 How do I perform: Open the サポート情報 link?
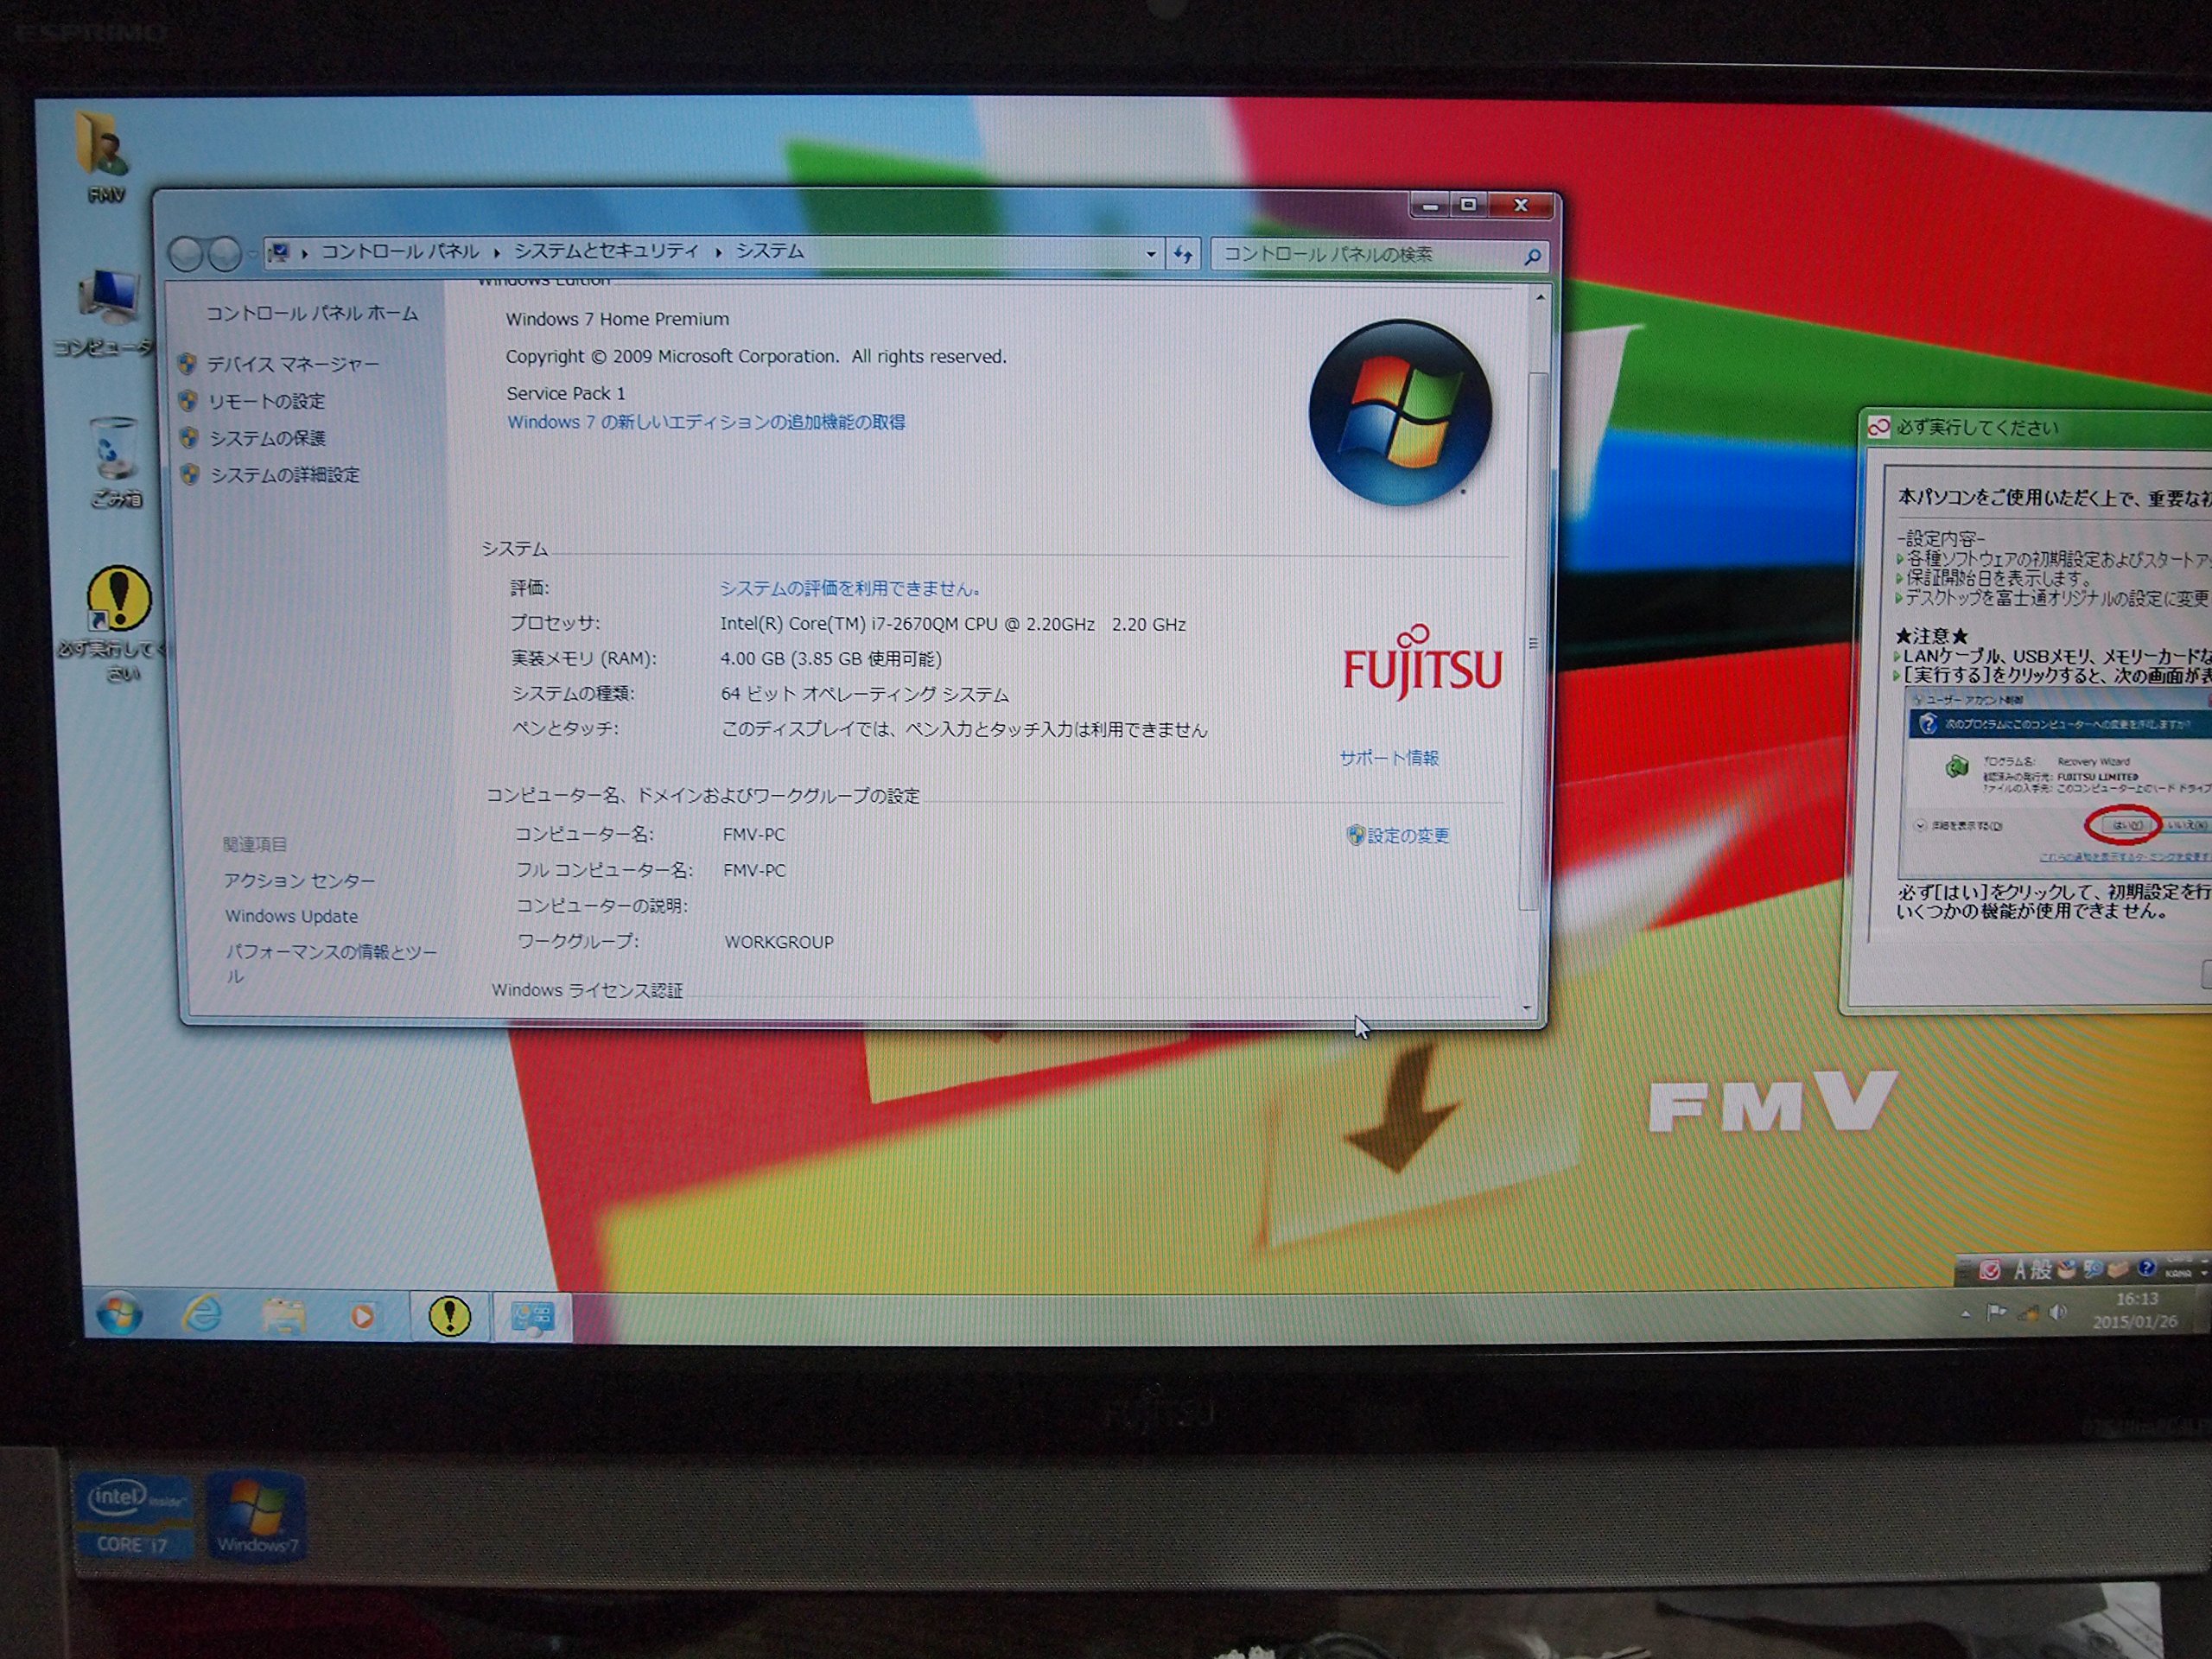1389,757
